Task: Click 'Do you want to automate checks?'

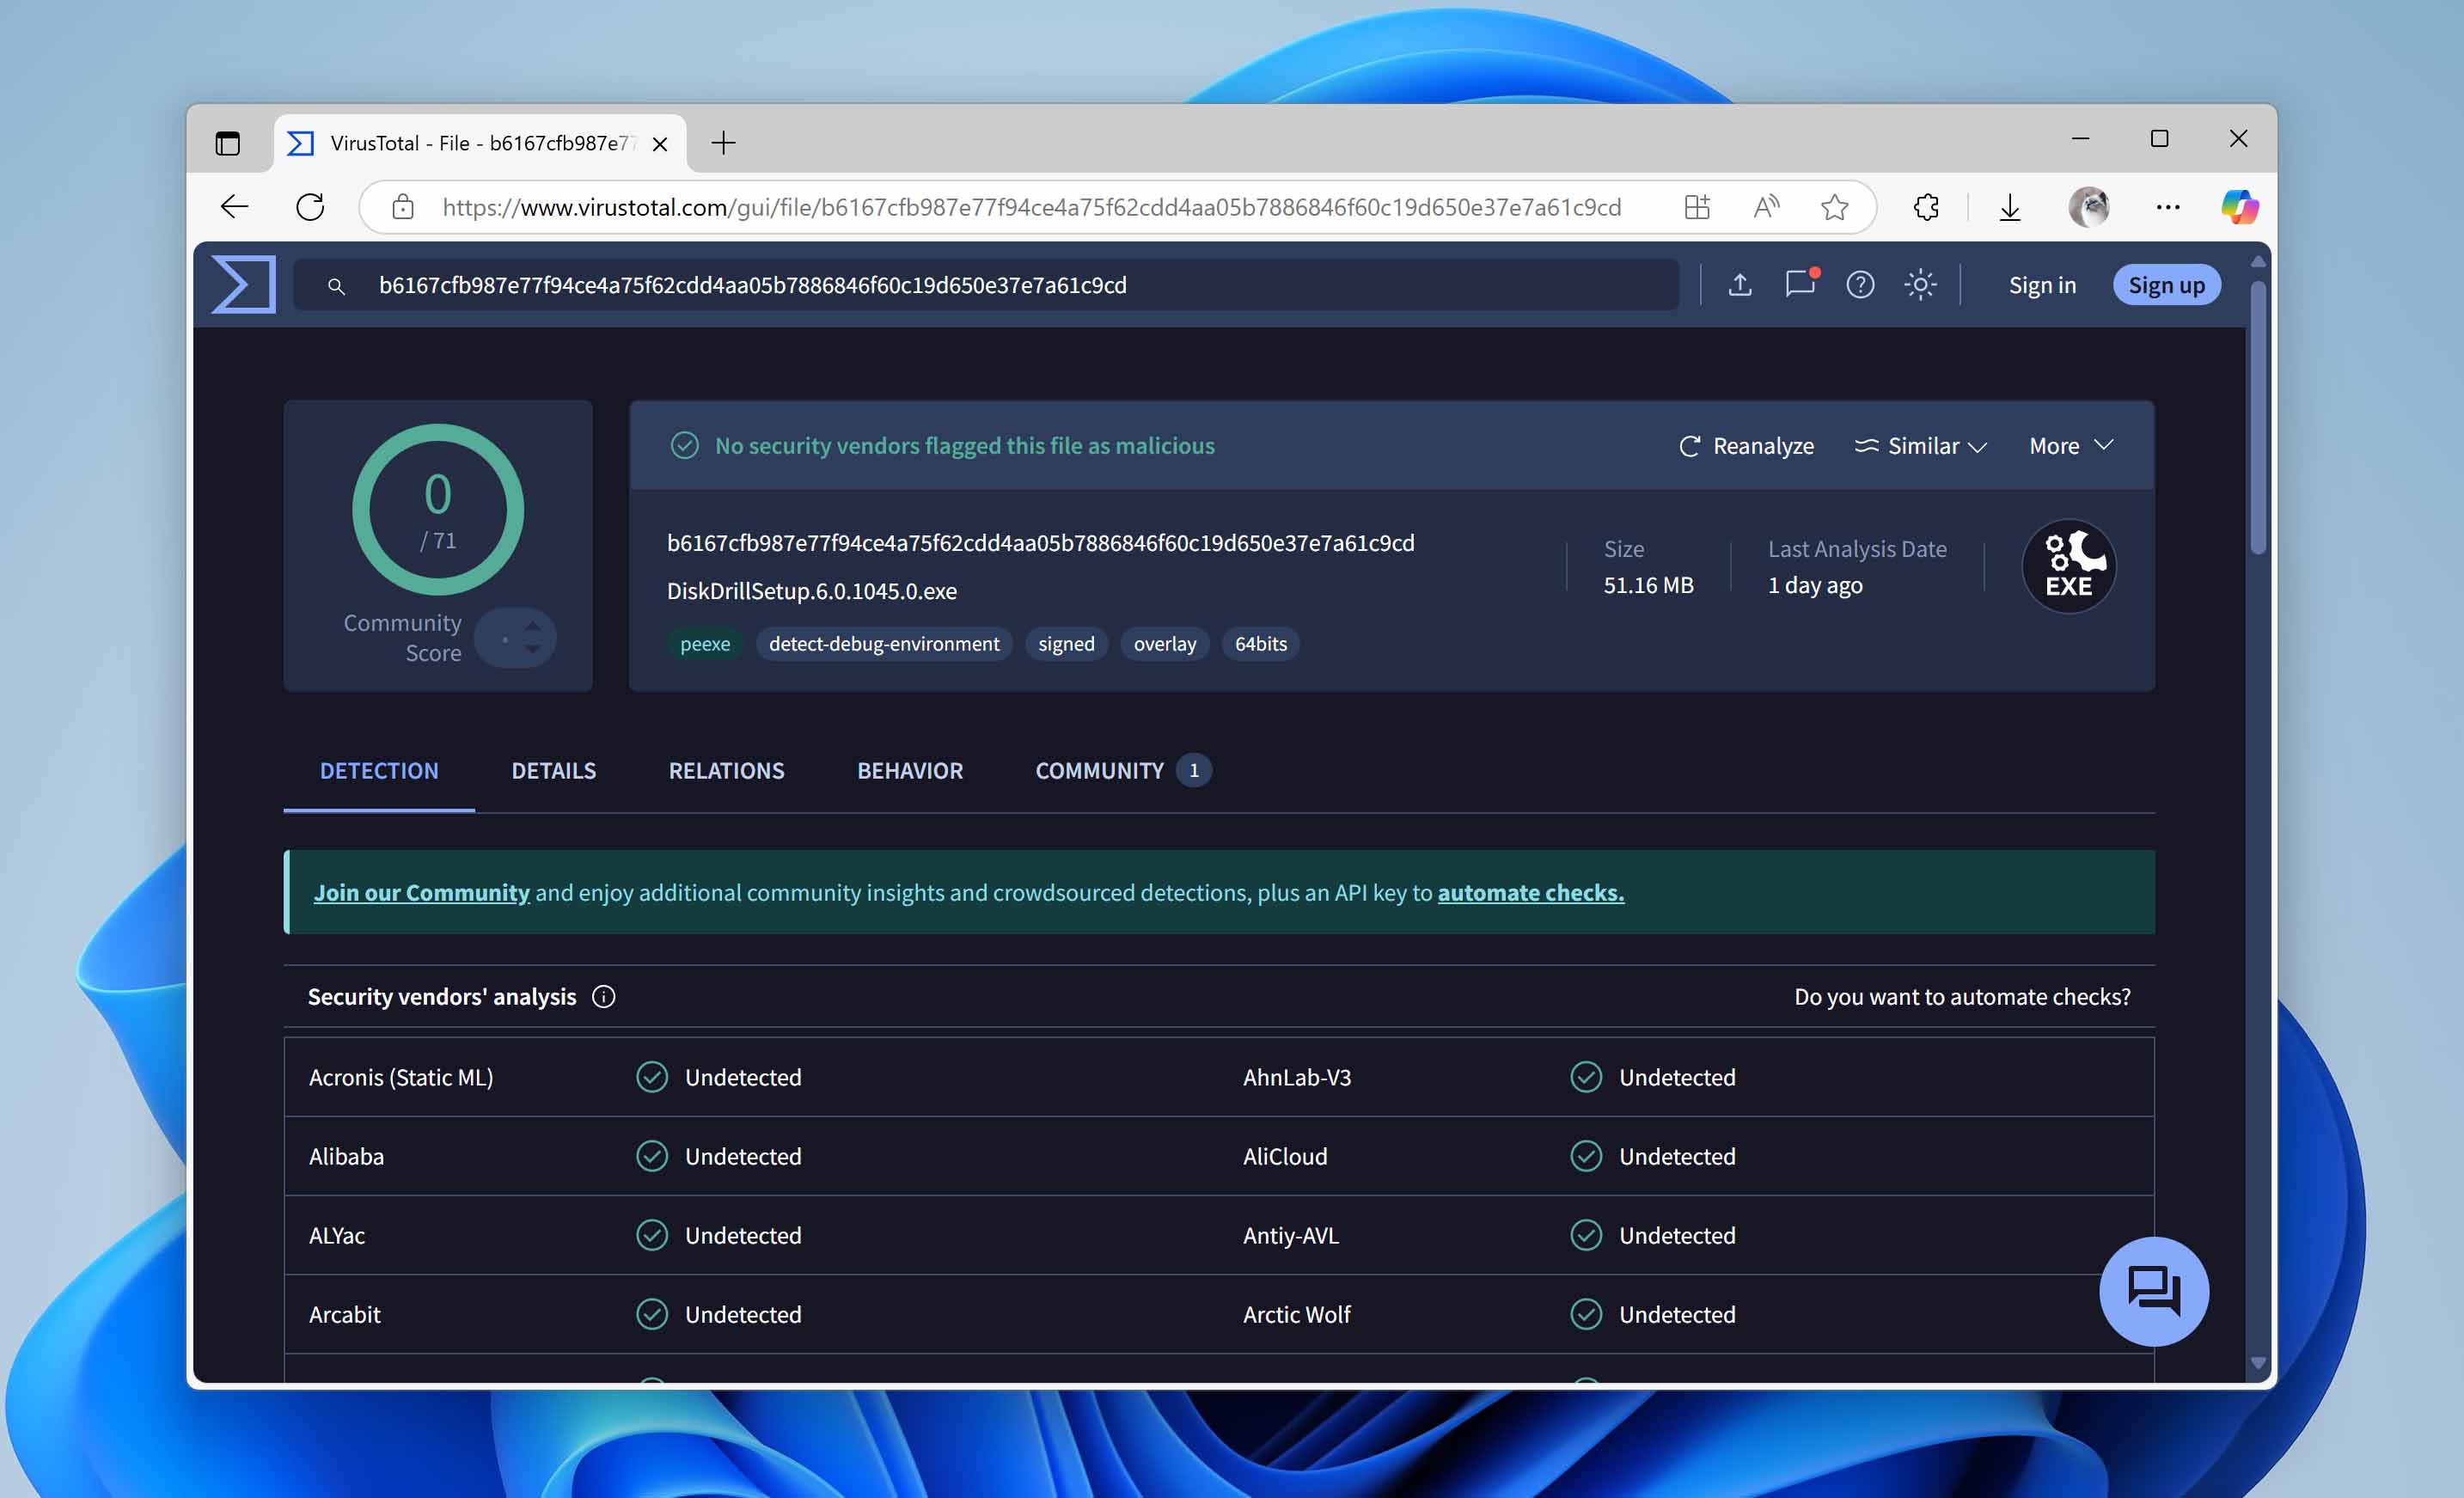Action: pos(1962,997)
